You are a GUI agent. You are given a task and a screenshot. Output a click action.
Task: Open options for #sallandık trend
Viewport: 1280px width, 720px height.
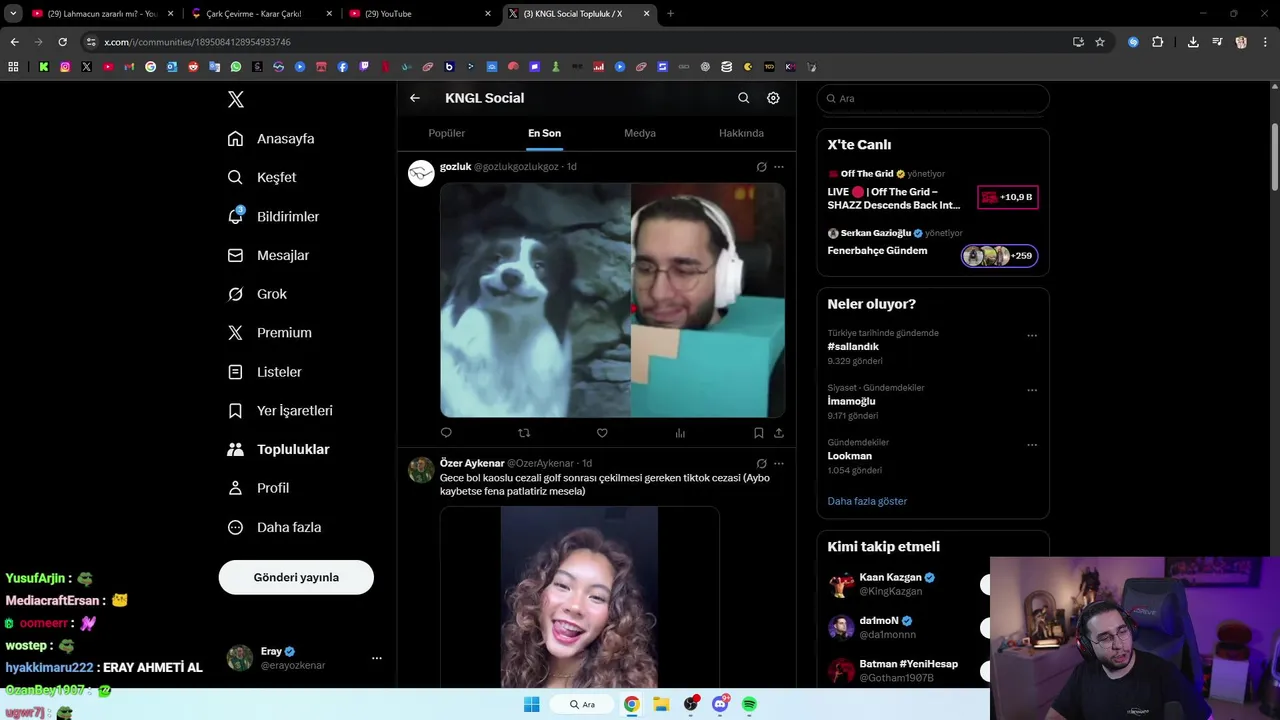pyautogui.click(x=1032, y=336)
